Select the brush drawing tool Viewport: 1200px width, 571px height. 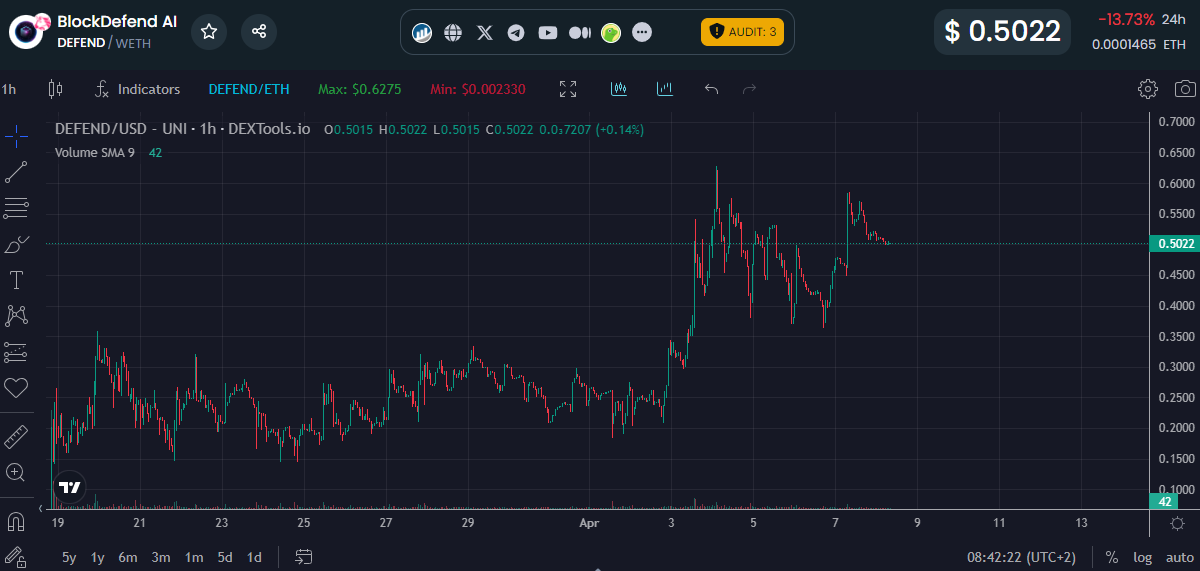click(16, 244)
